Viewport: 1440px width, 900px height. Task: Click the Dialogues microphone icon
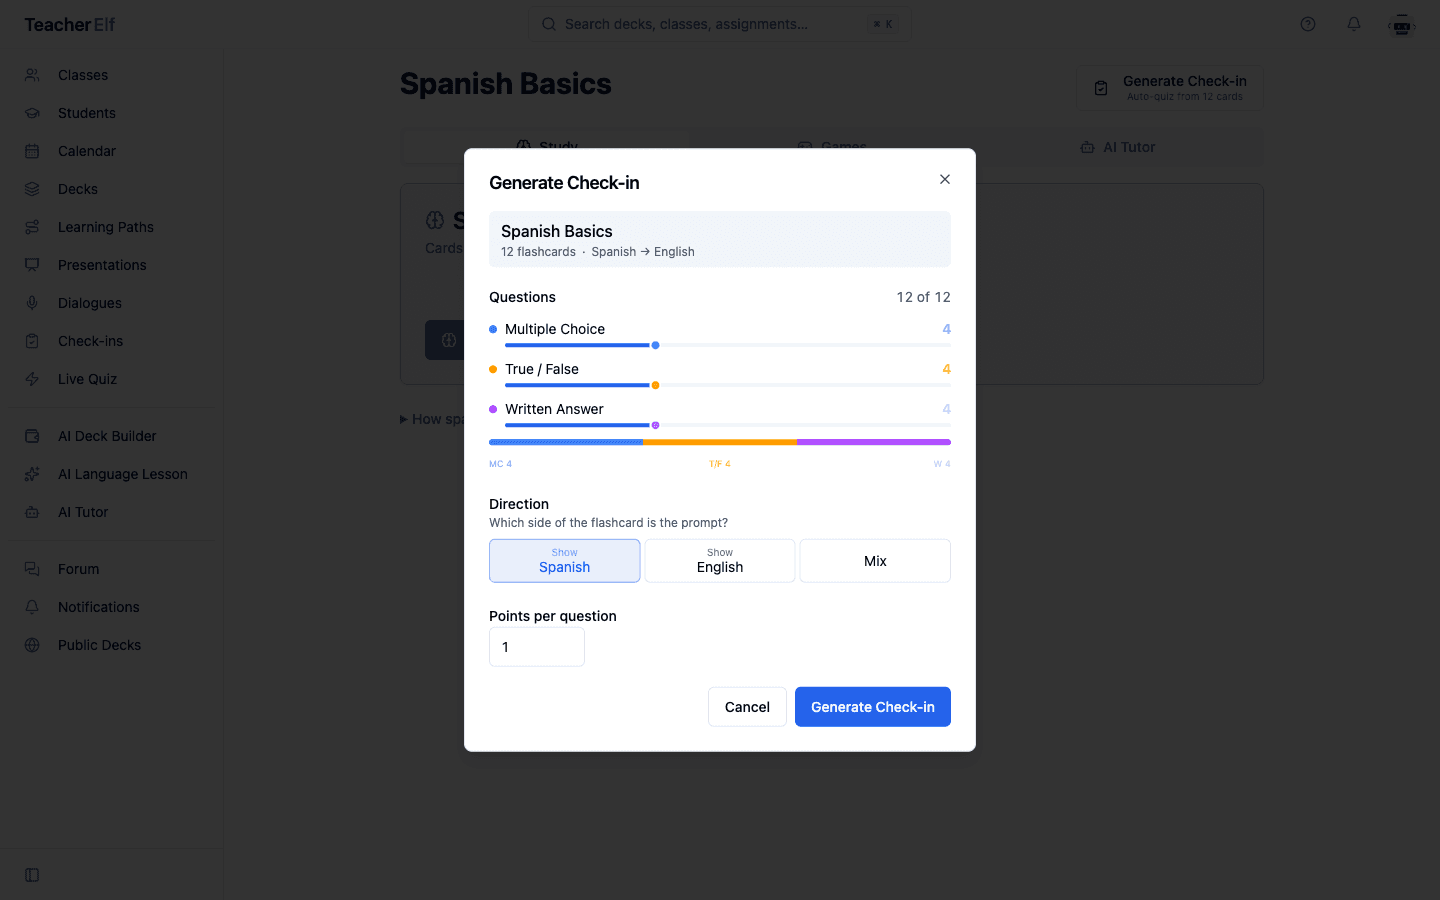pyautogui.click(x=32, y=303)
